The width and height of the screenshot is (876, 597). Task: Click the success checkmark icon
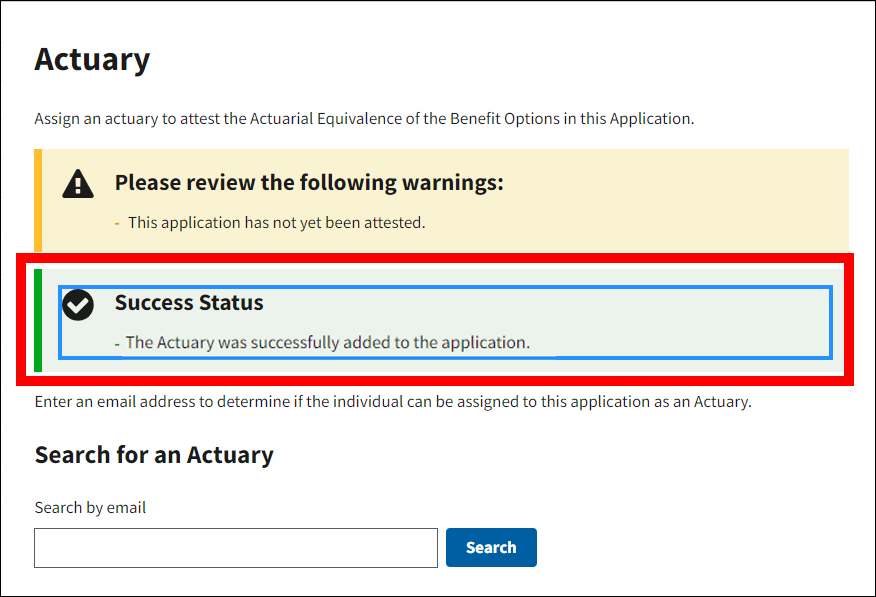pos(78,304)
